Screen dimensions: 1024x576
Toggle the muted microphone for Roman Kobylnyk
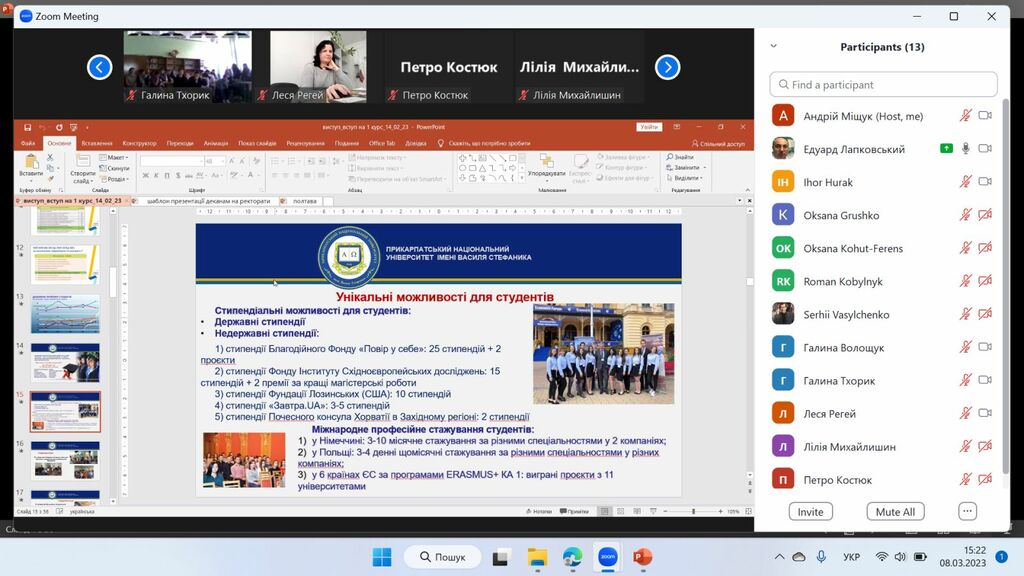coord(965,281)
